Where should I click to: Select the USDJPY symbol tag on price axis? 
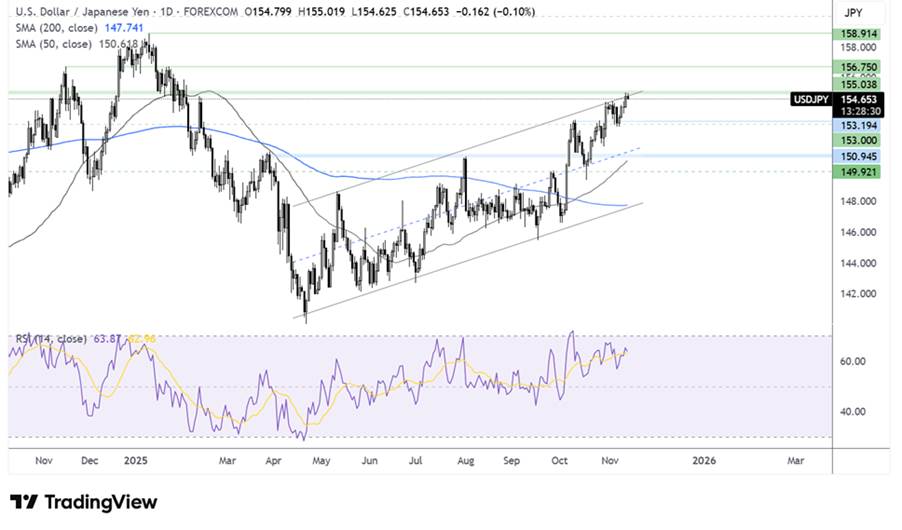pyautogui.click(x=810, y=100)
